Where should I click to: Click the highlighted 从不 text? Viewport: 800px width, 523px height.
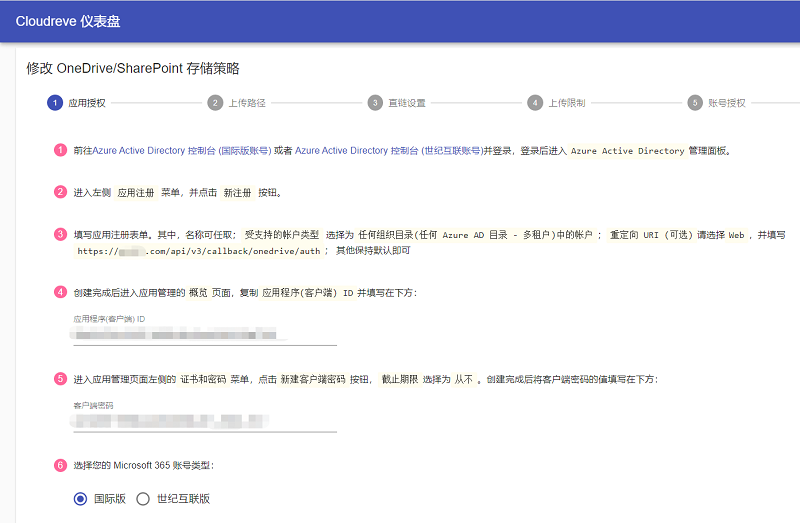point(464,380)
